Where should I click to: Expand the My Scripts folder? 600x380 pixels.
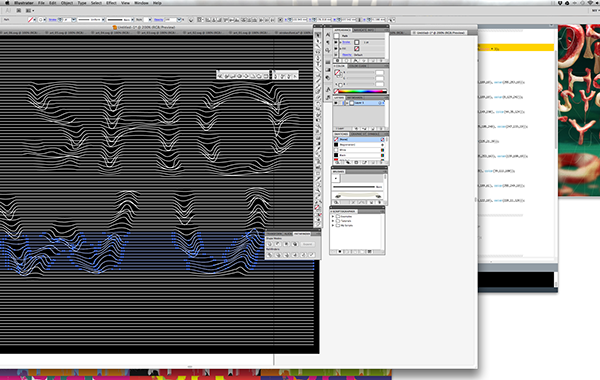pyautogui.click(x=333, y=226)
